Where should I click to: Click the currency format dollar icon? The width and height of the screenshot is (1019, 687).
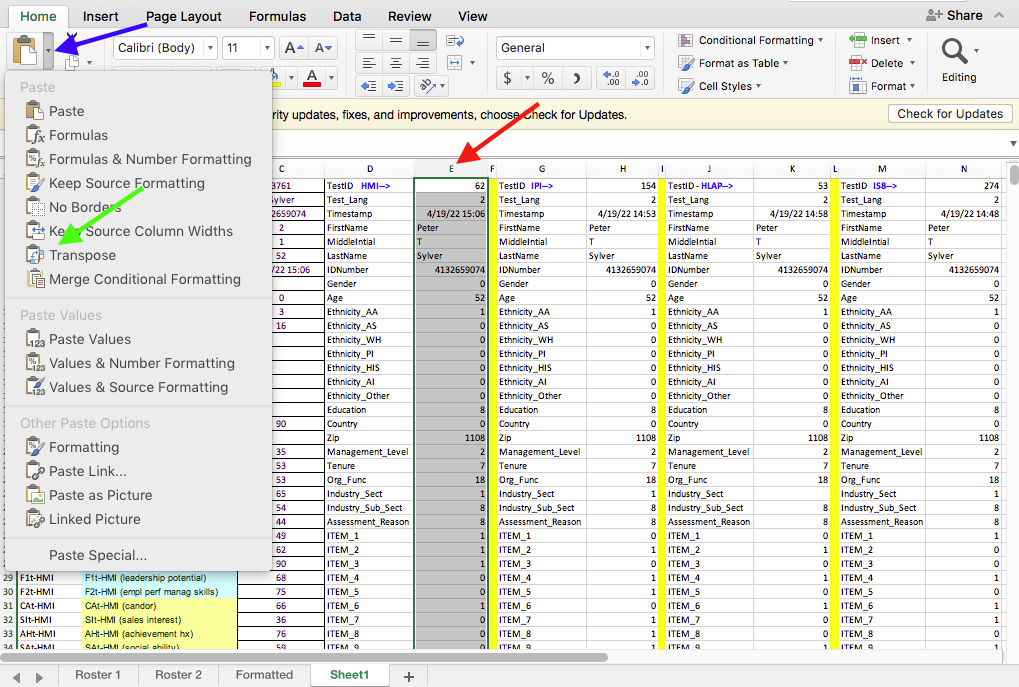(508, 78)
